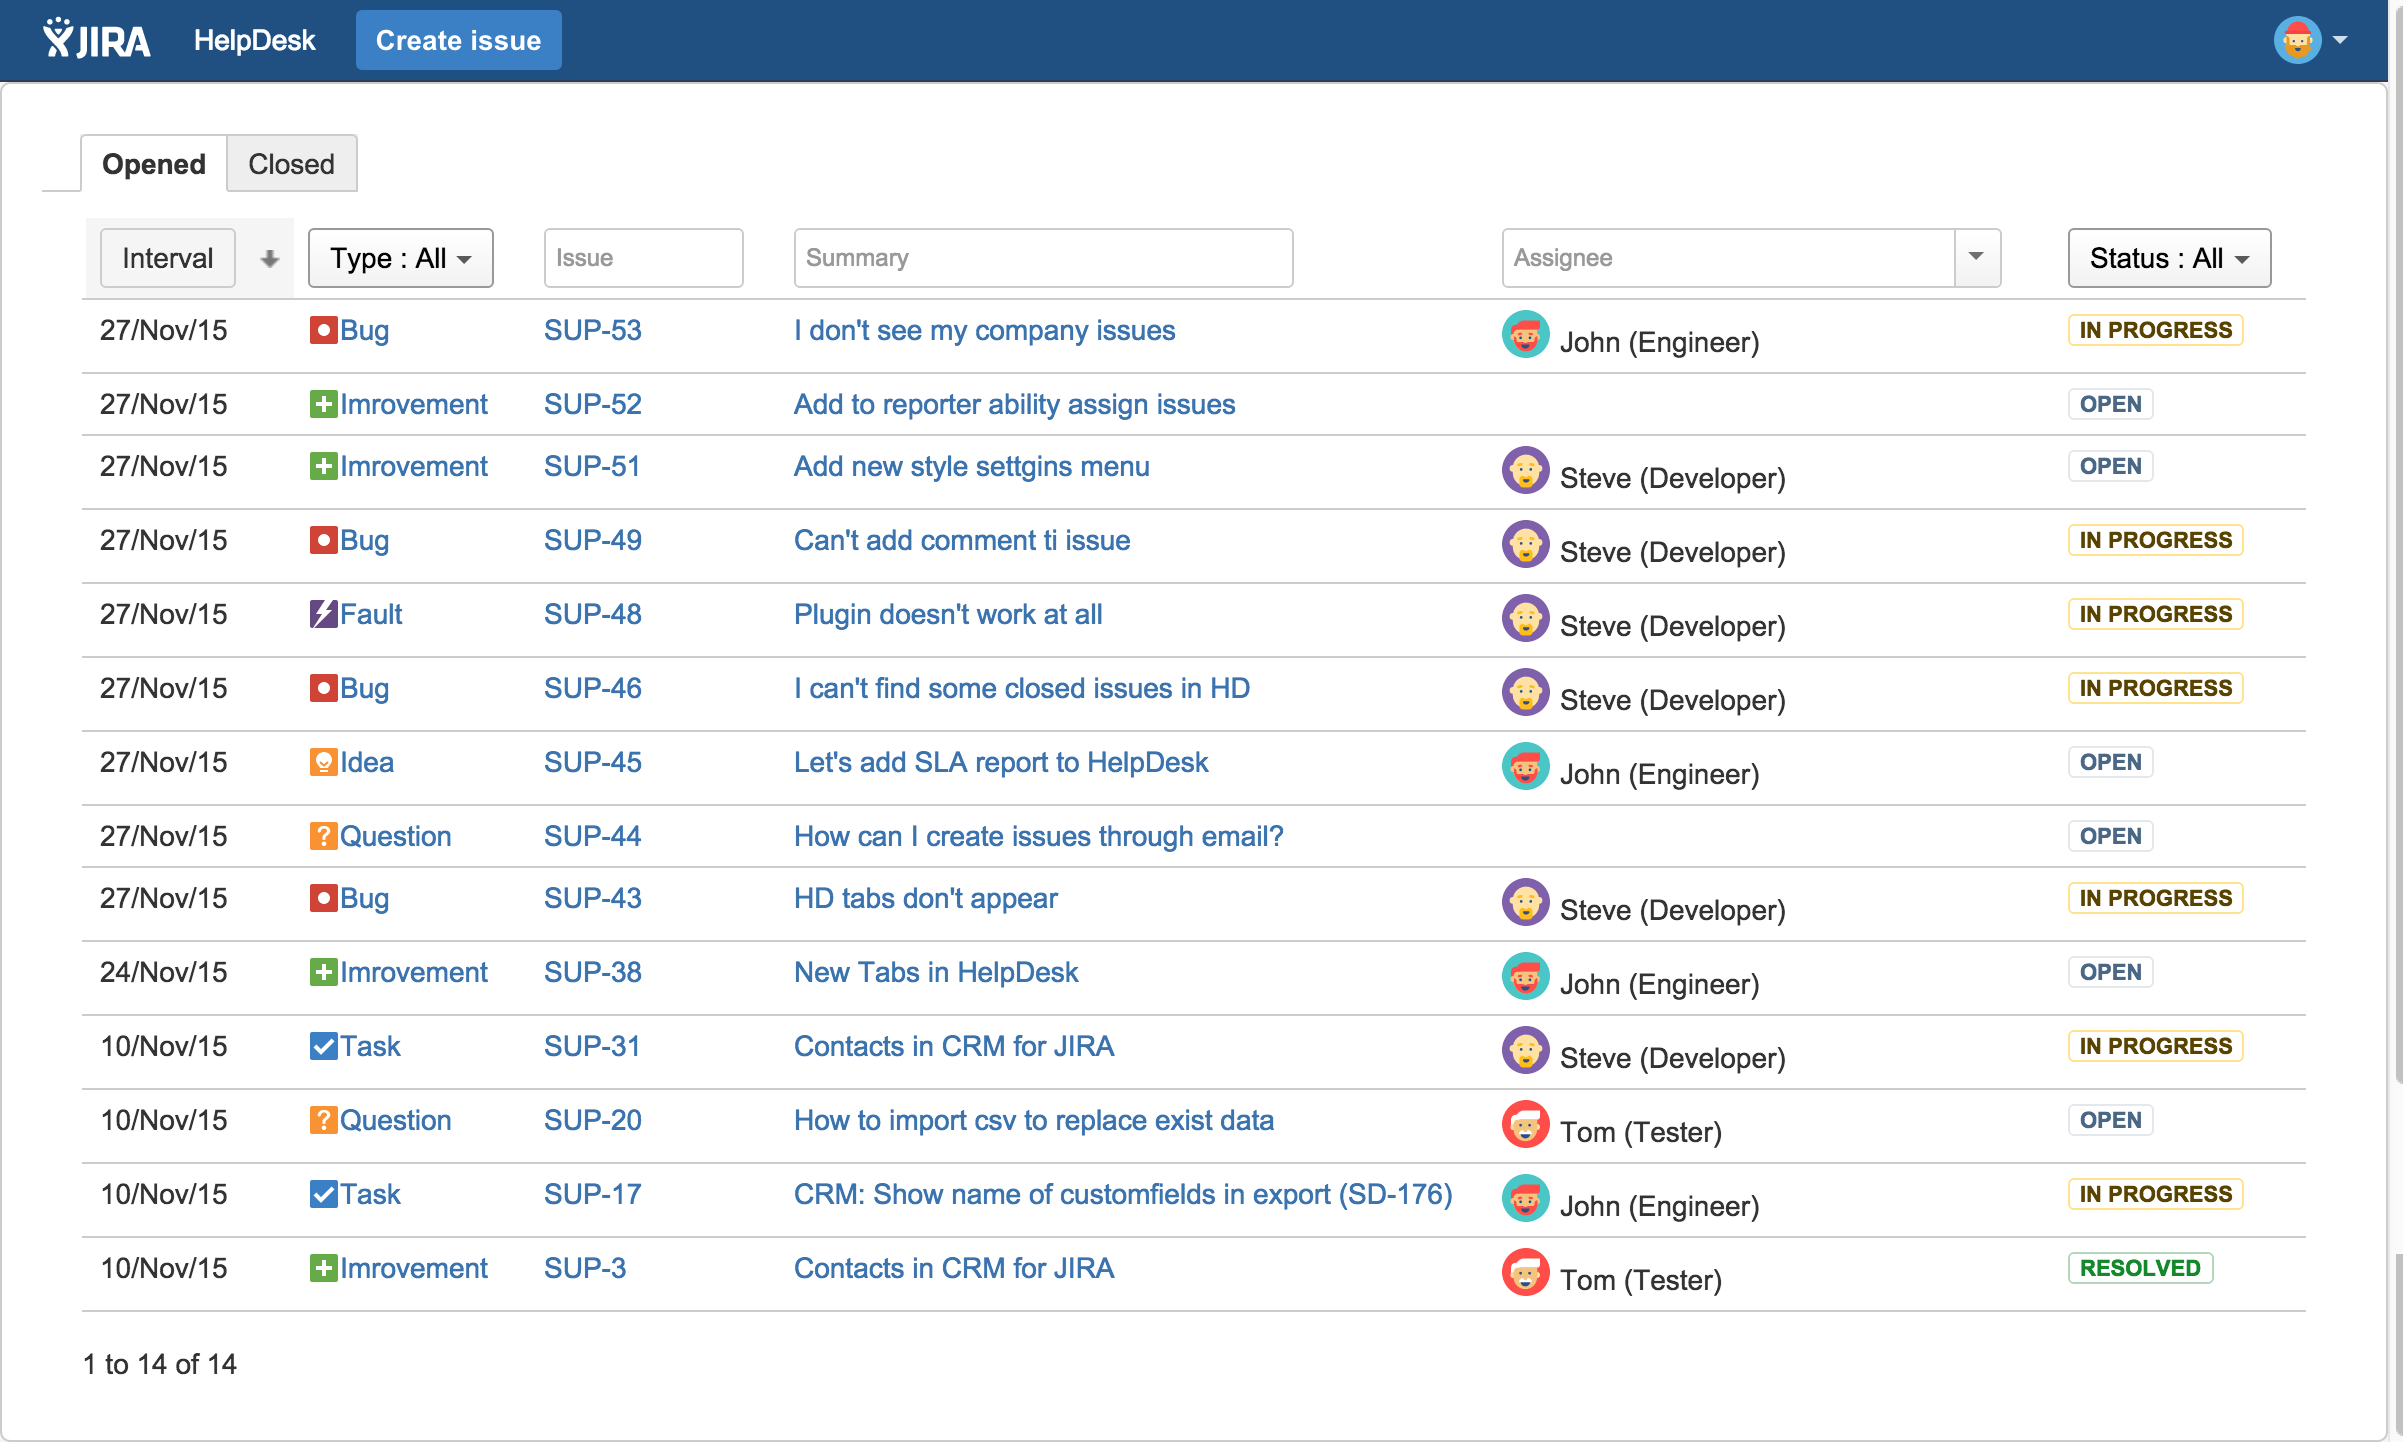Select the Opened tab
The width and height of the screenshot is (2403, 1442).
click(x=154, y=163)
